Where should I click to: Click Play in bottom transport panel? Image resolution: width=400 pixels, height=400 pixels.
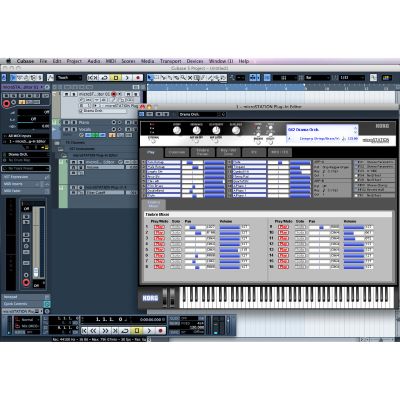(149, 330)
